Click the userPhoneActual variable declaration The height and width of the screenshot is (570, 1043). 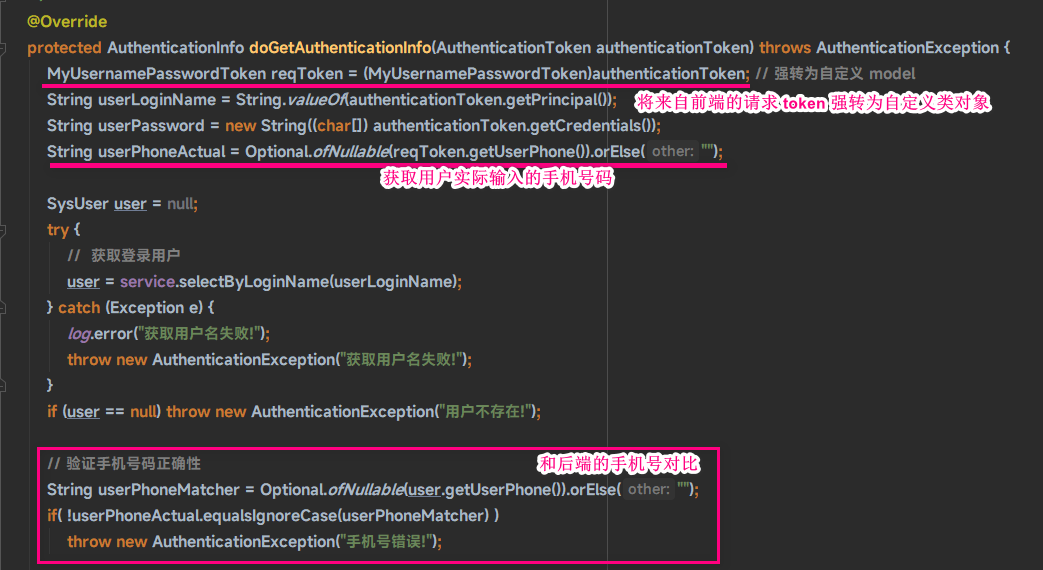pos(162,152)
